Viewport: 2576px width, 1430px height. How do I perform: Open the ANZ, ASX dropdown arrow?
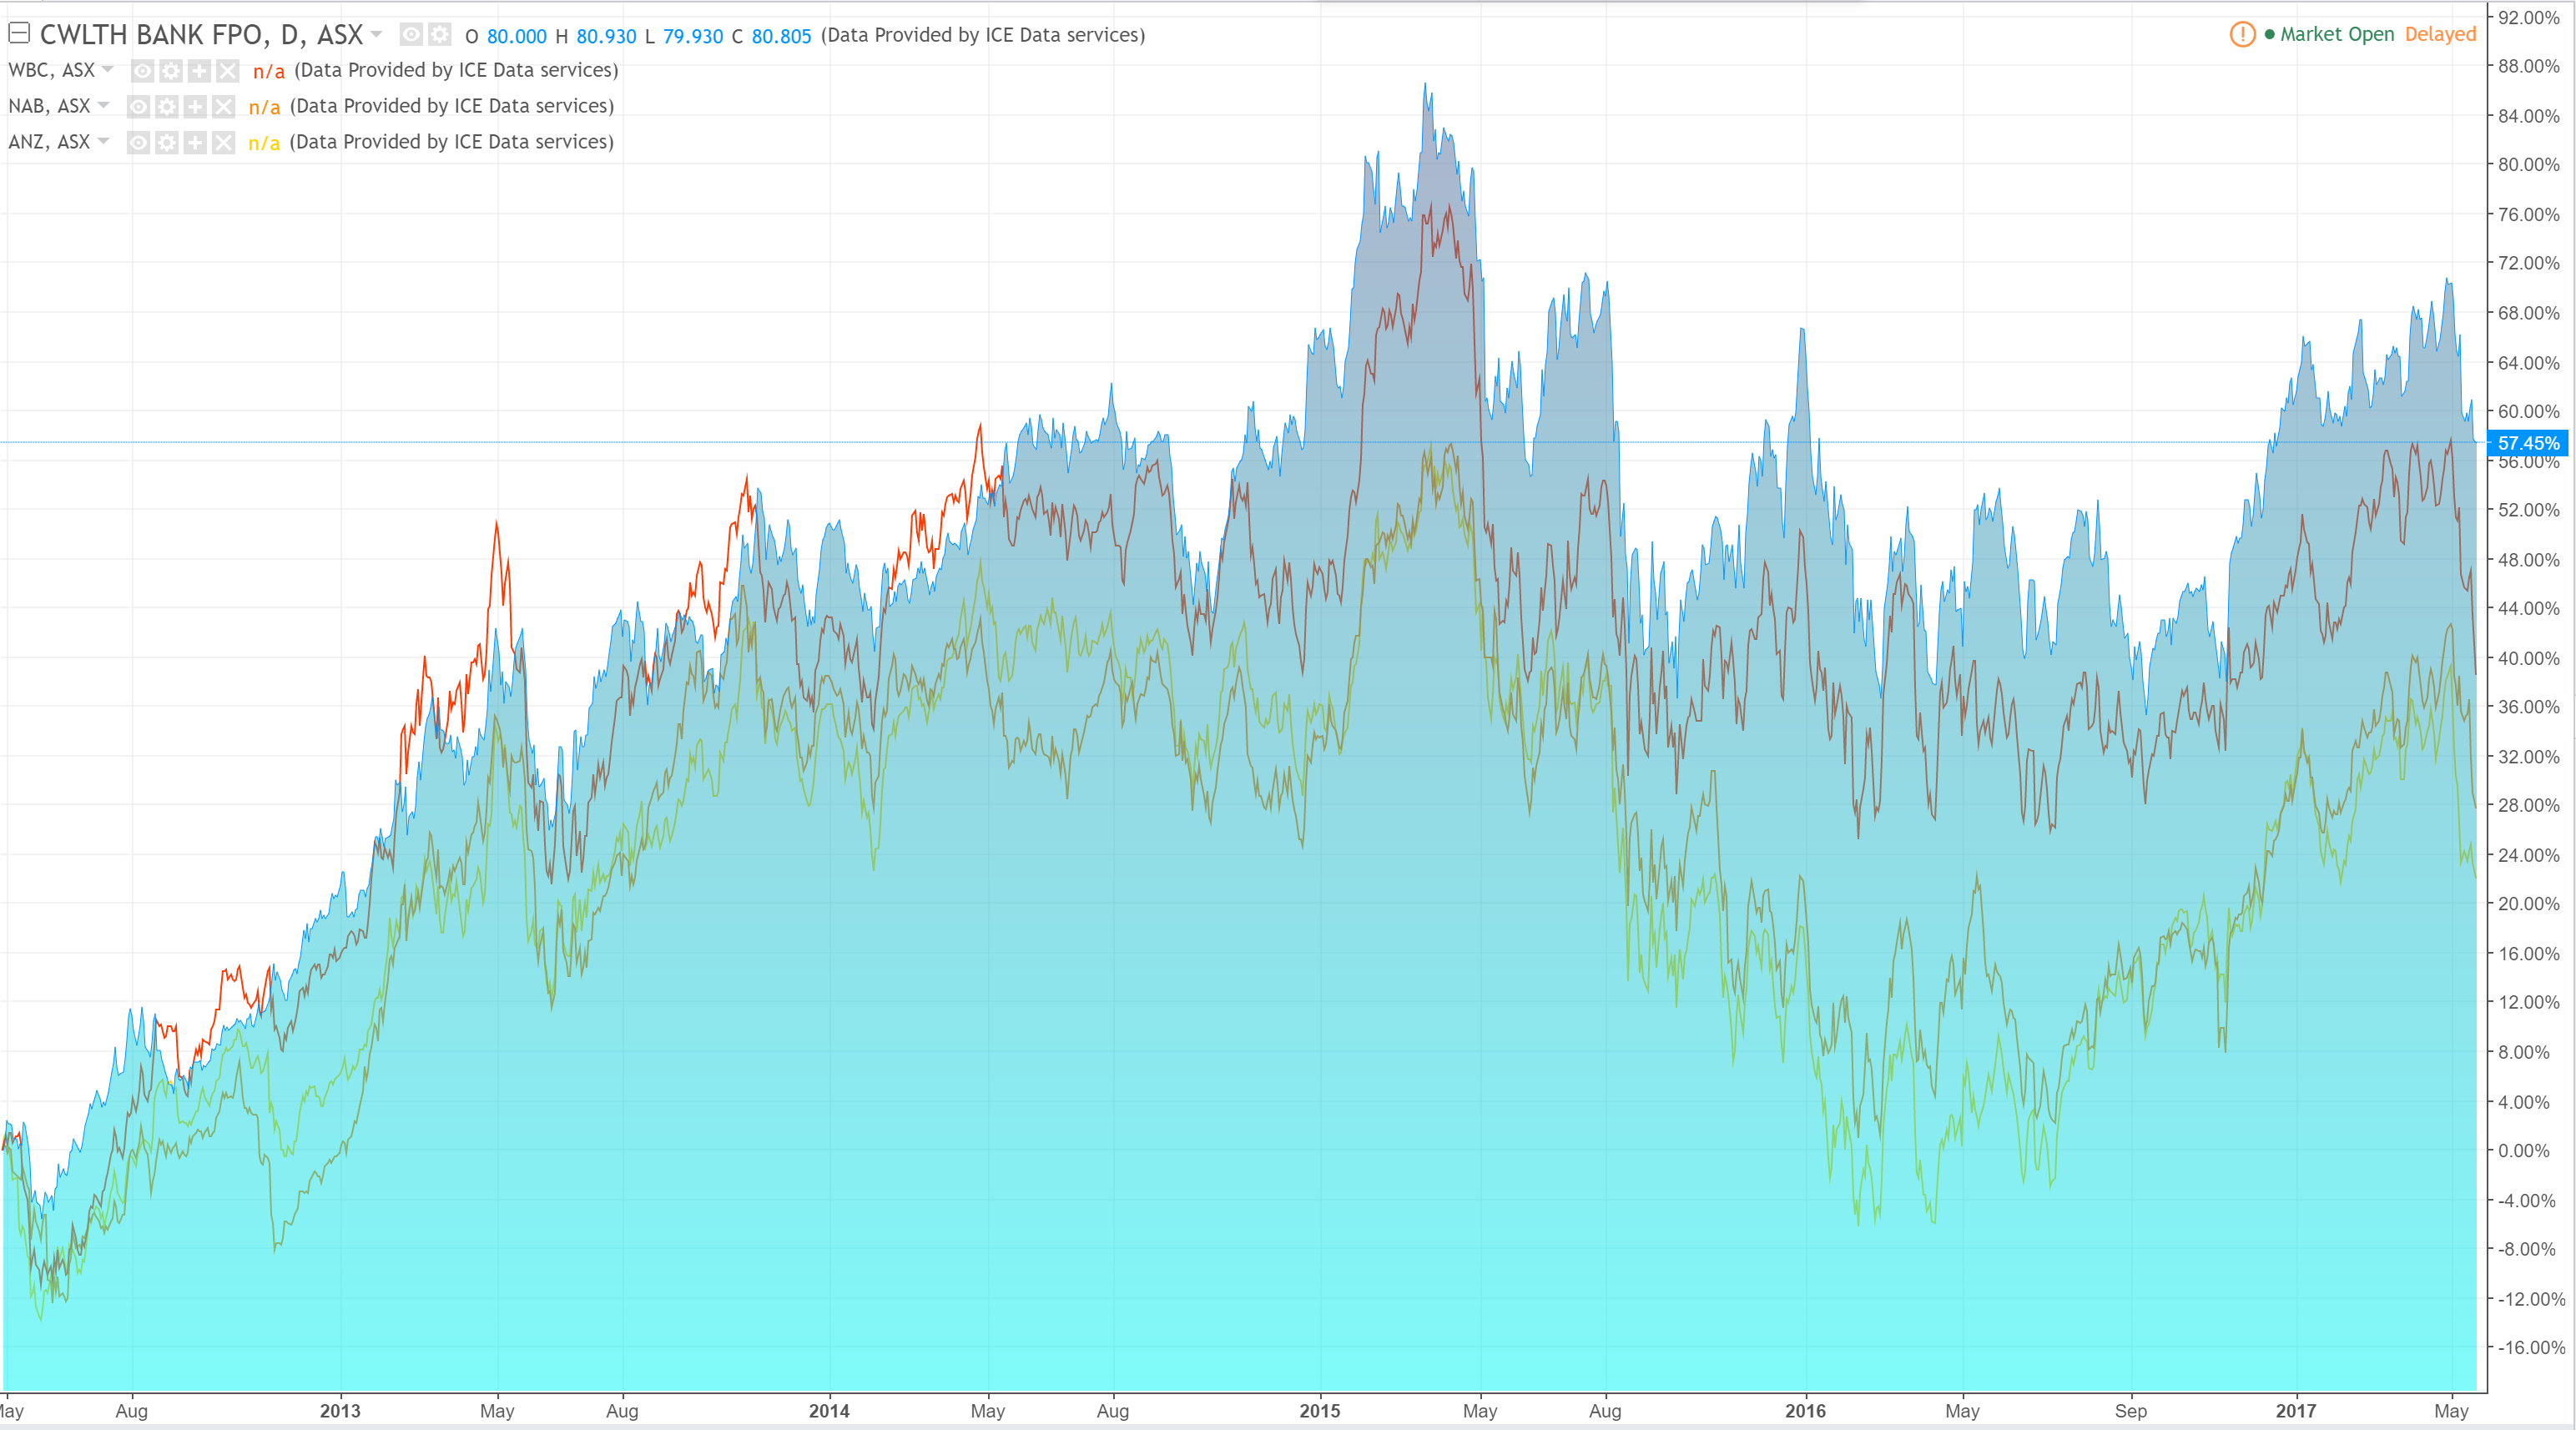(104, 142)
